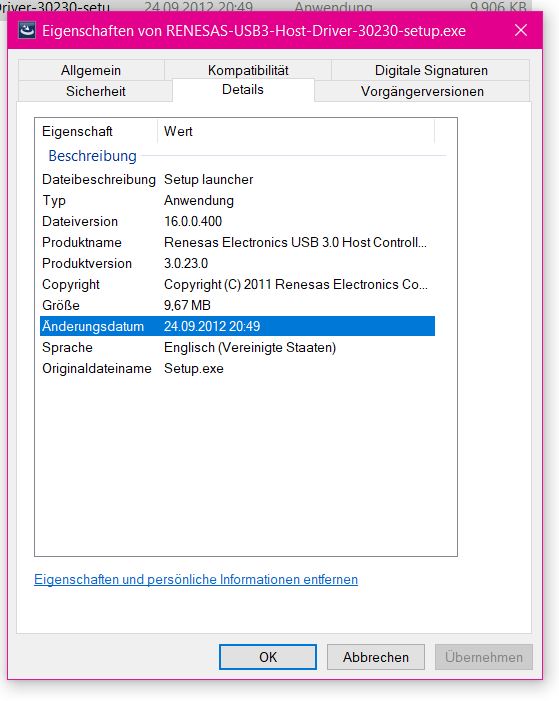Select the Dateibeschreibung row
Image resolution: width=559 pixels, height=701 pixels.
tap(237, 179)
